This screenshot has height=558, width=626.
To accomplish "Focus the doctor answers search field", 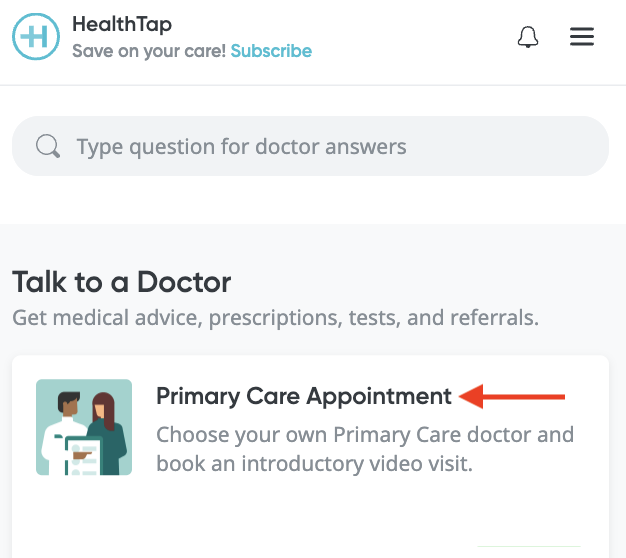I will 310,146.
